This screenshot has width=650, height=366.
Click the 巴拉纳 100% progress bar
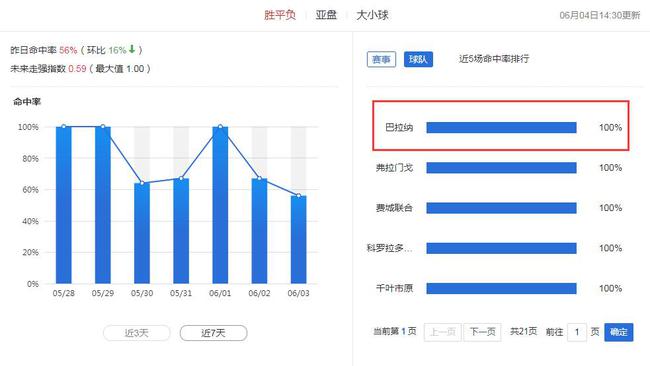[x=502, y=128]
